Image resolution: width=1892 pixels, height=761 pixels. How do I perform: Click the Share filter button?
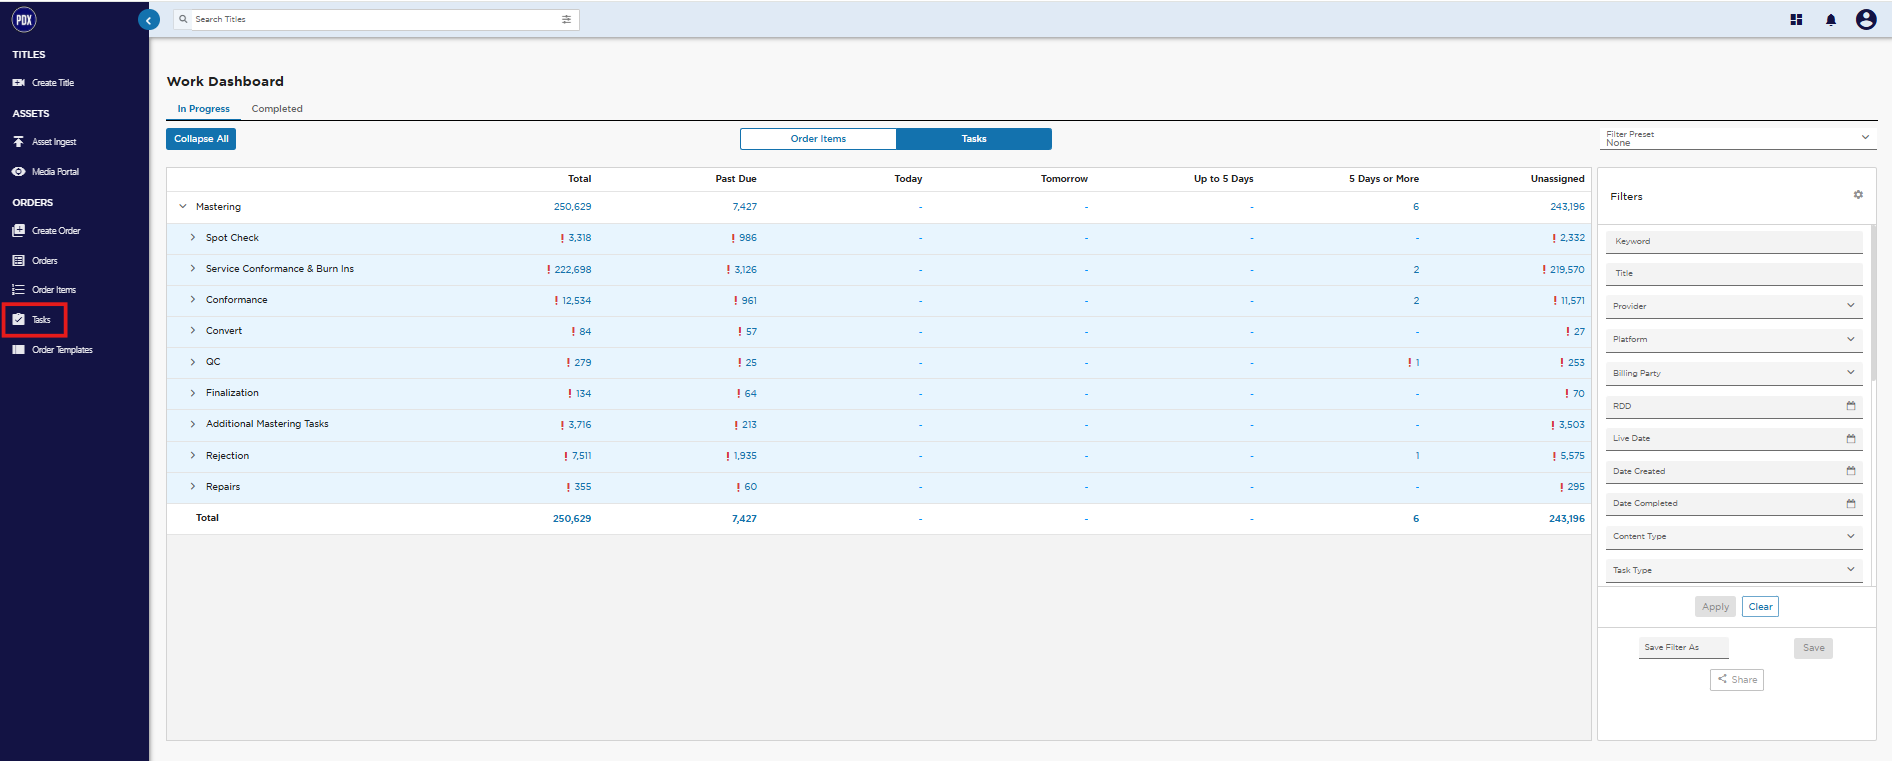(1737, 680)
